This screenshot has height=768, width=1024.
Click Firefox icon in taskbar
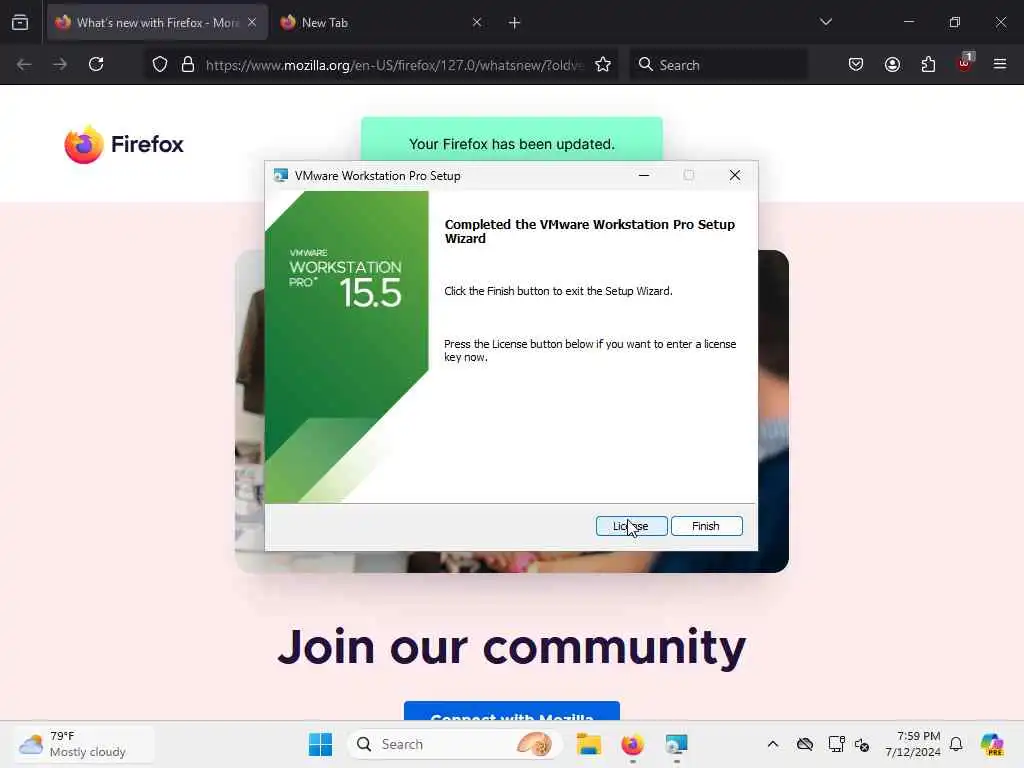pyautogui.click(x=633, y=744)
